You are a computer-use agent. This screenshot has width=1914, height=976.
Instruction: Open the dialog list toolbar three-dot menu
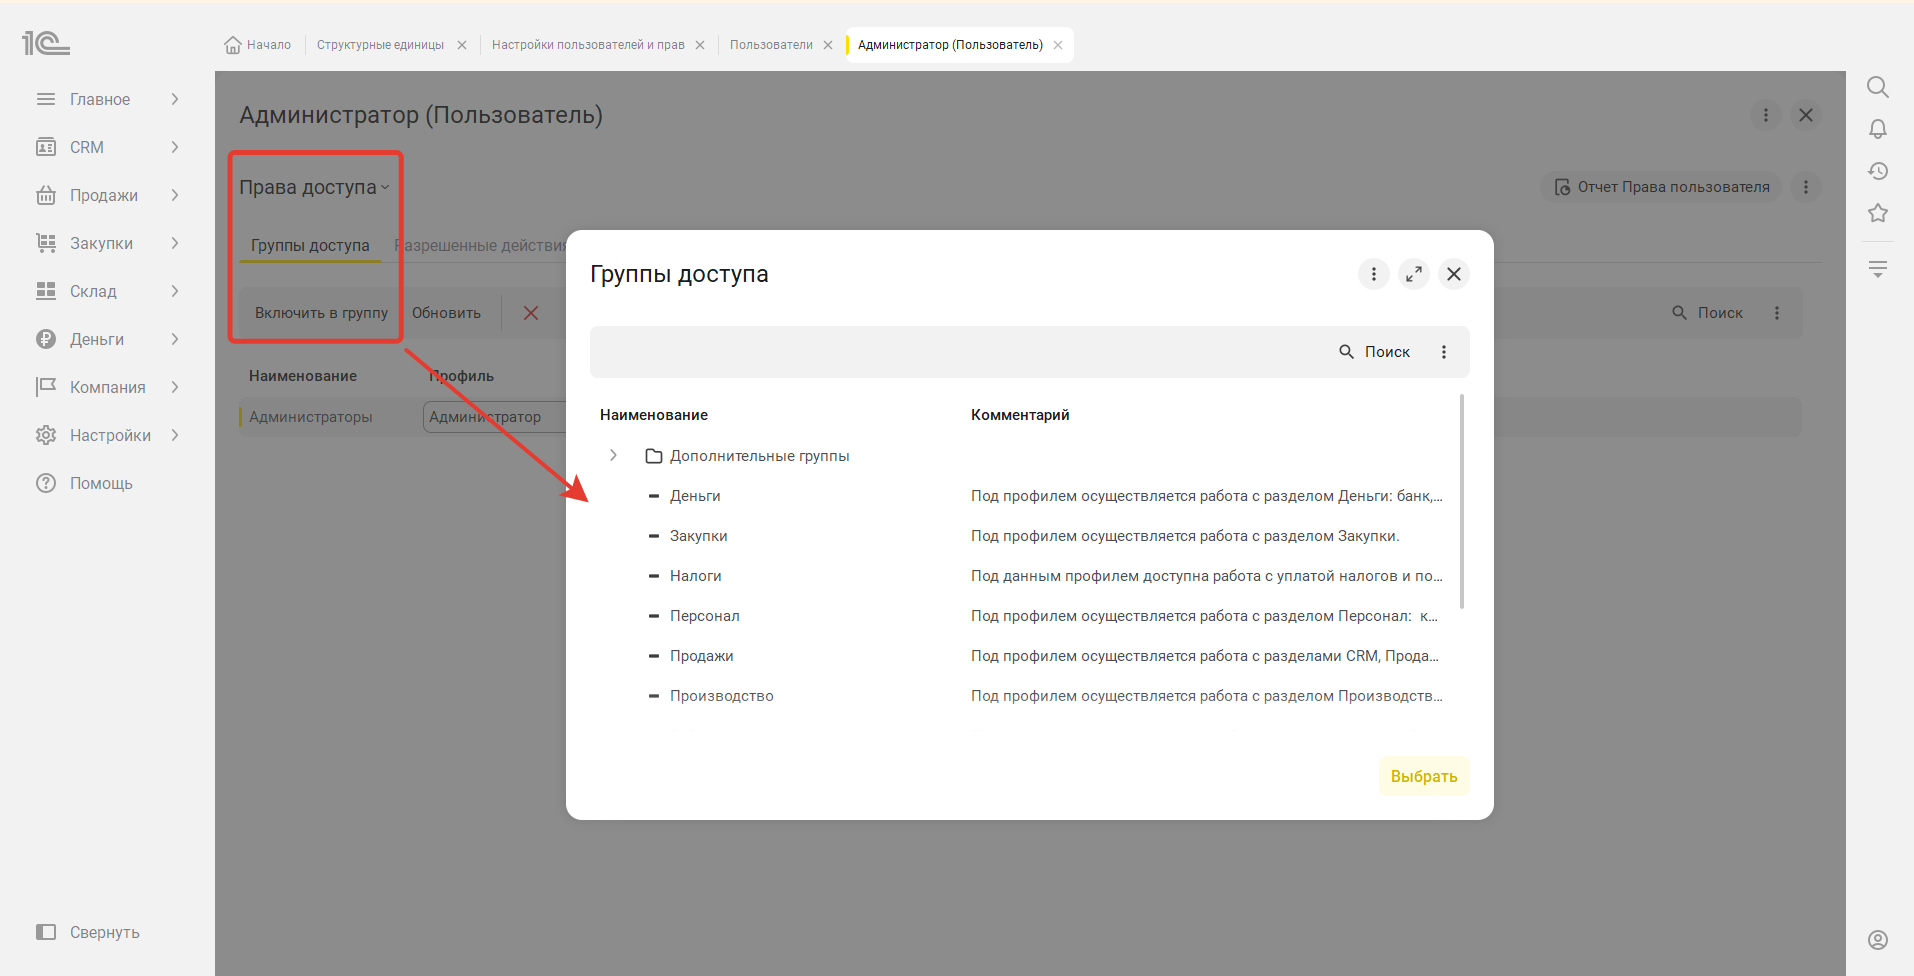(x=1444, y=352)
